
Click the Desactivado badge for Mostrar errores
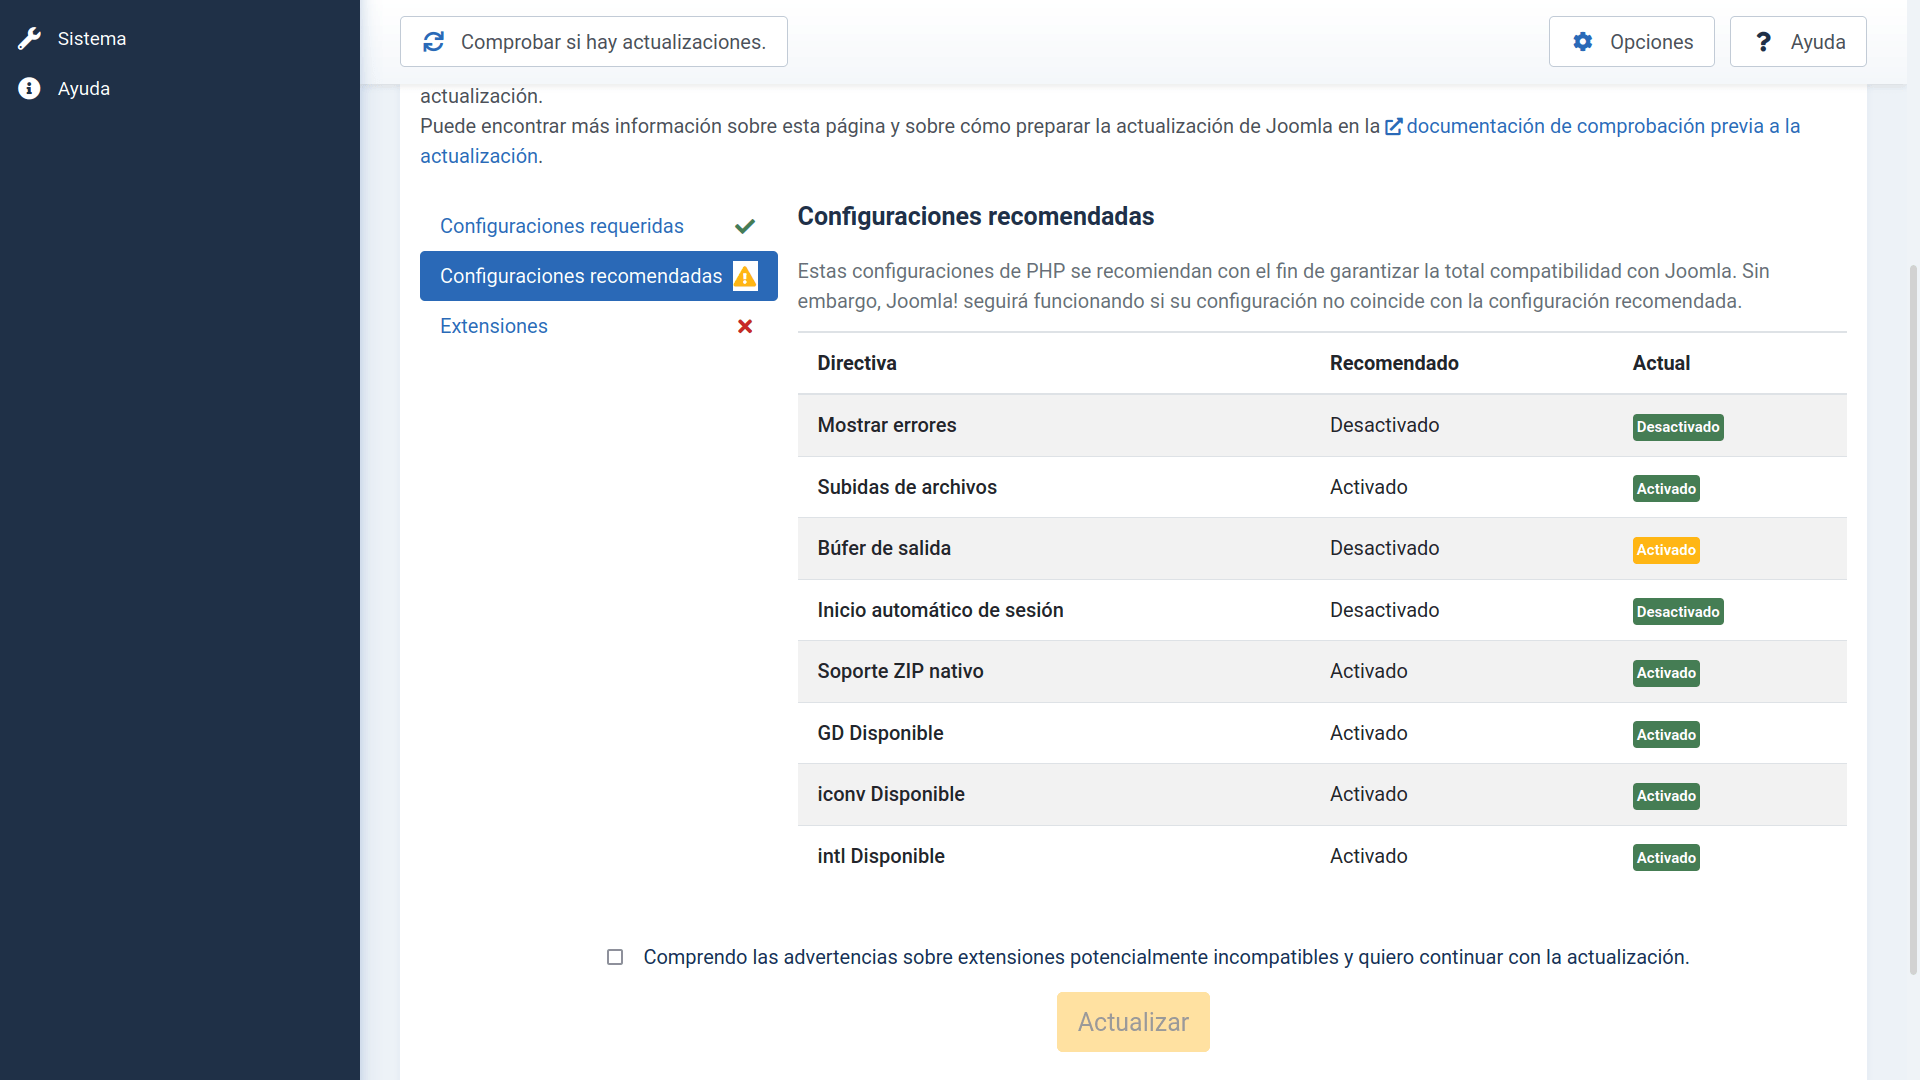tap(1678, 427)
